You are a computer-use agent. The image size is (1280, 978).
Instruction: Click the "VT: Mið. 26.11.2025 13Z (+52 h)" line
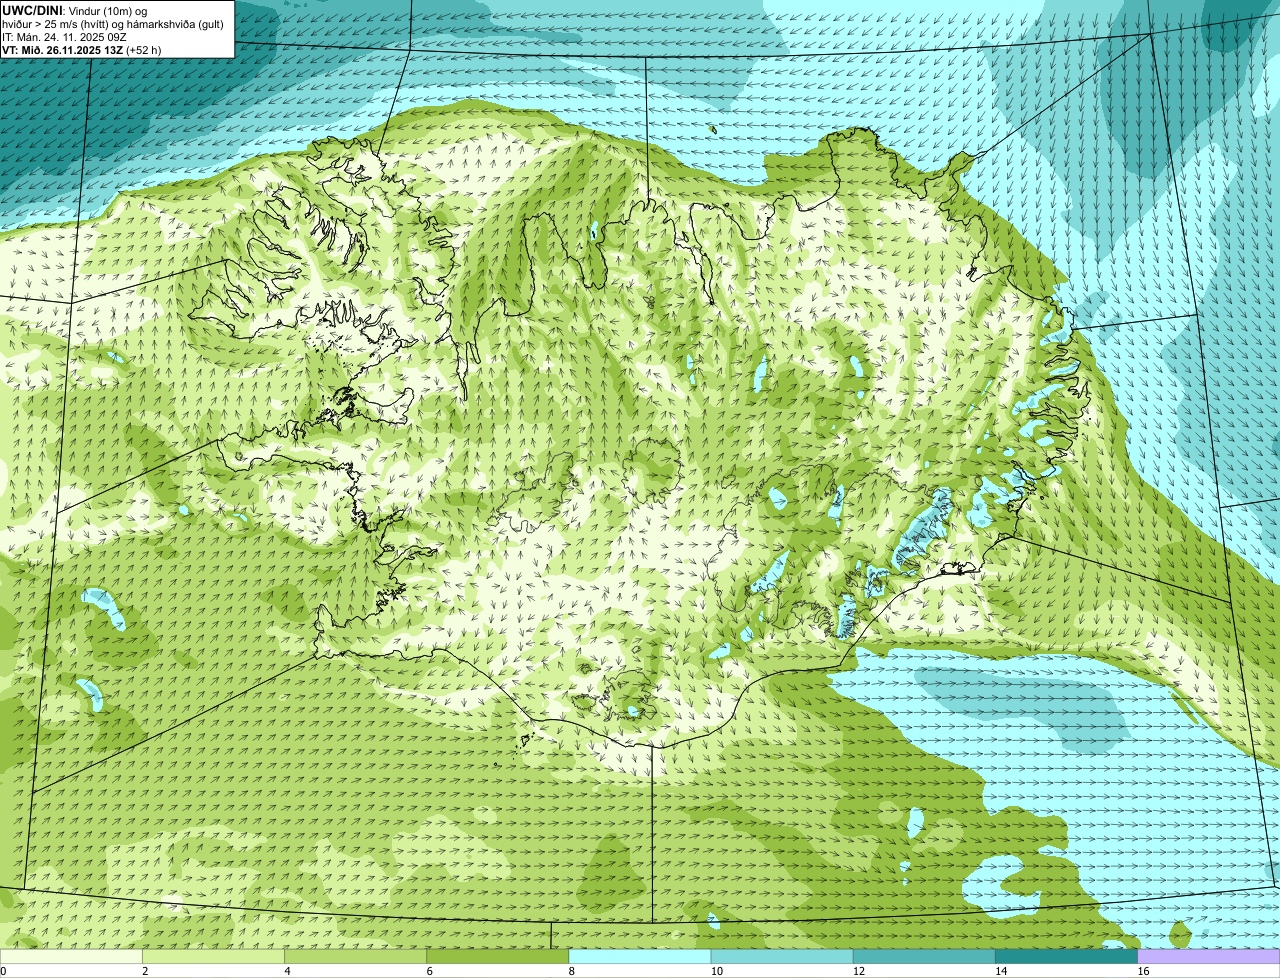(x=82, y=49)
